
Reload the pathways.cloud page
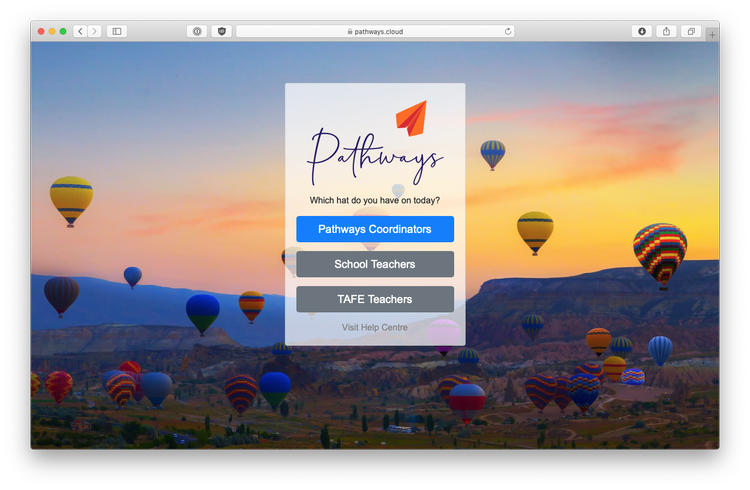pos(508,32)
